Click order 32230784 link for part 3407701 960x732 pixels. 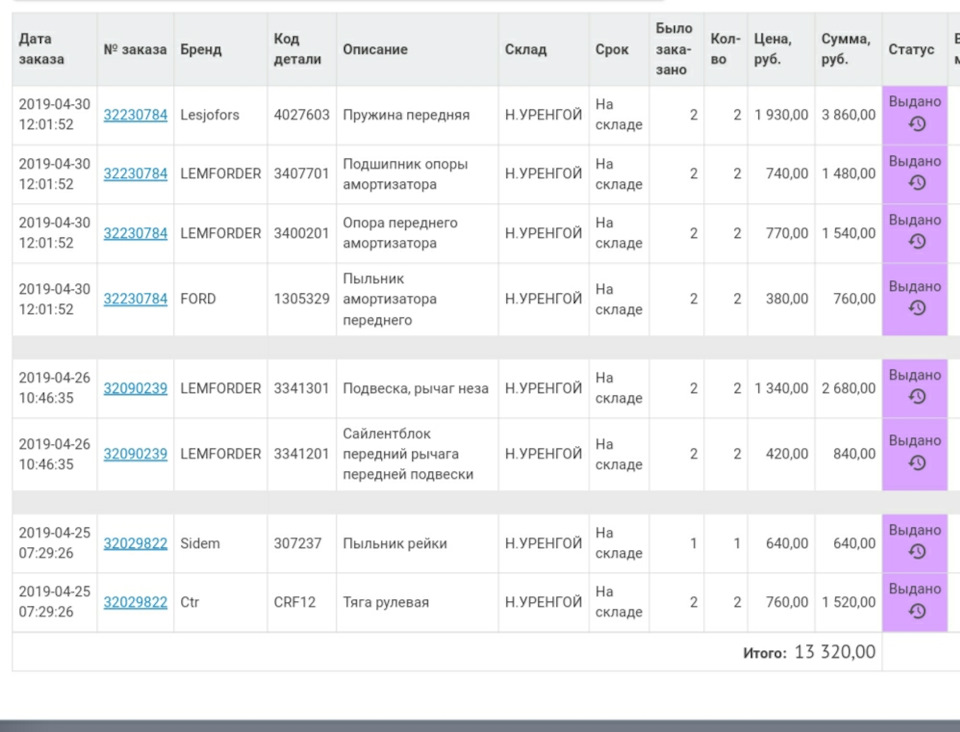point(135,173)
